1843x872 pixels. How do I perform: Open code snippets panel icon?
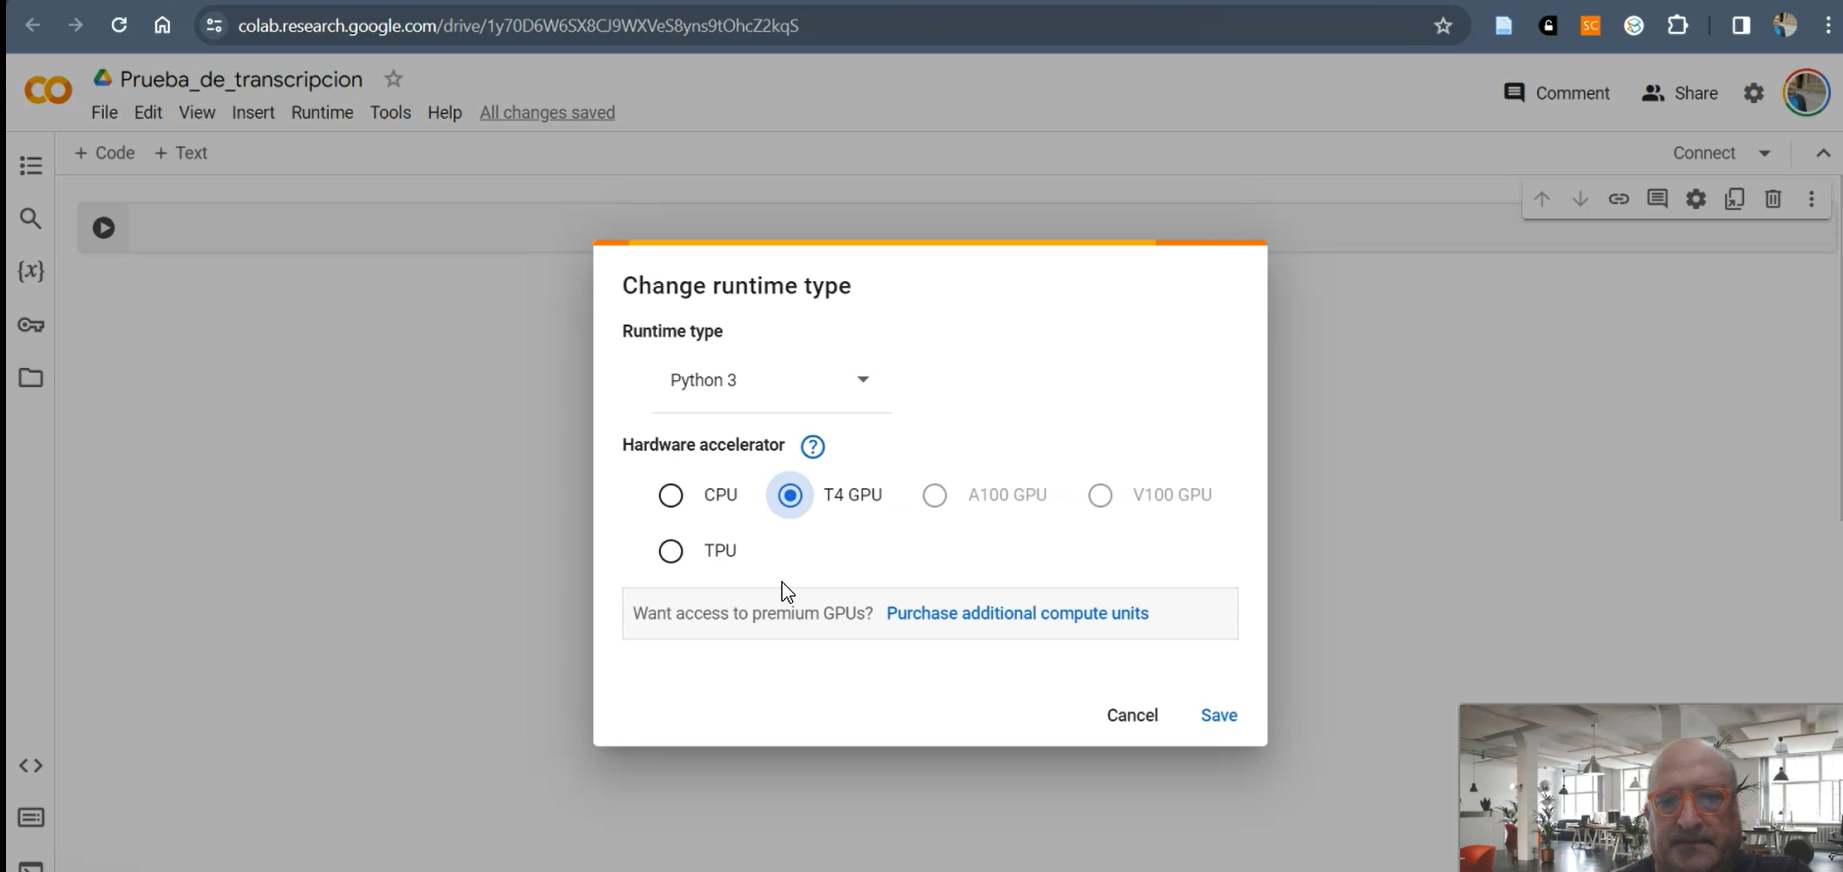coord(31,765)
